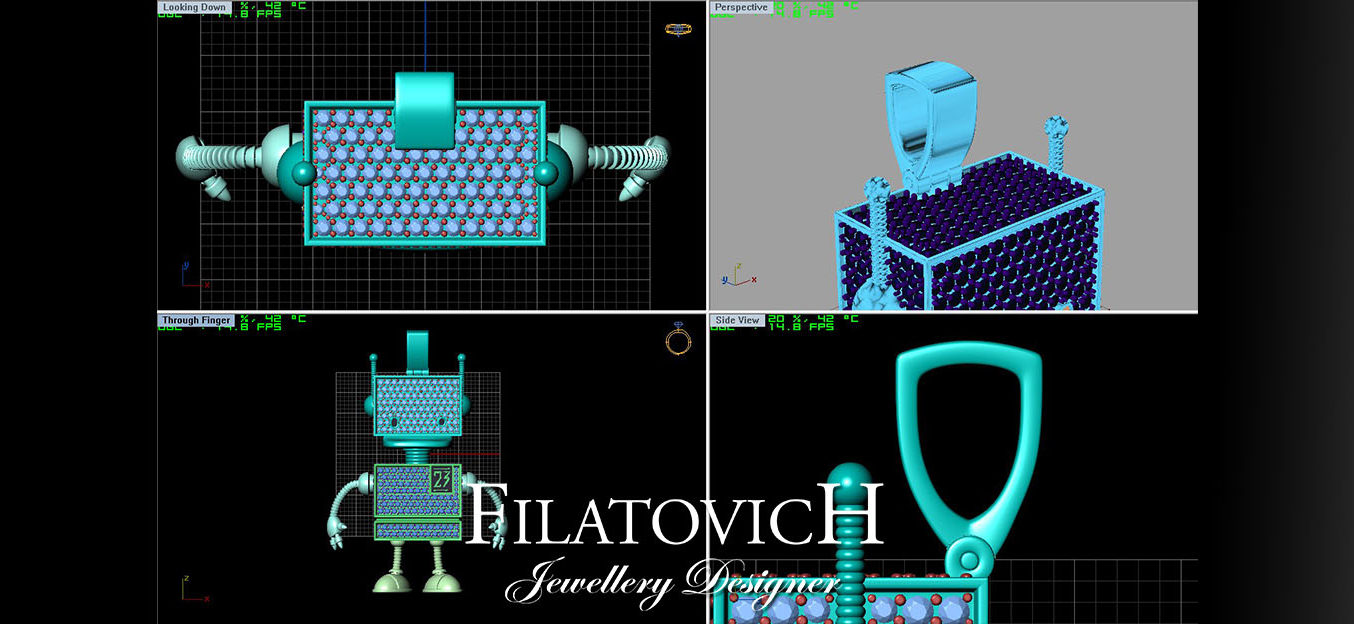Click the Side View viewport label
Screen dimensions: 1354x624
click(x=738, y=320)
